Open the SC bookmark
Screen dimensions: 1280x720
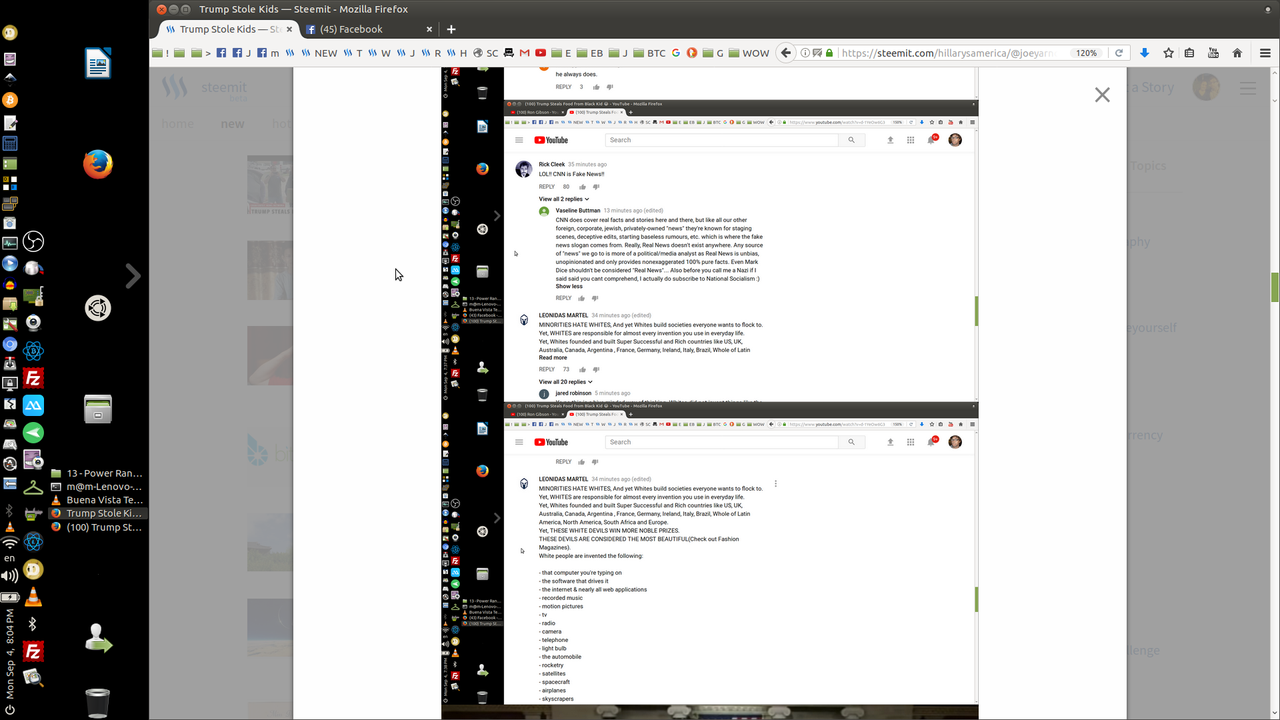click(486, 53)
